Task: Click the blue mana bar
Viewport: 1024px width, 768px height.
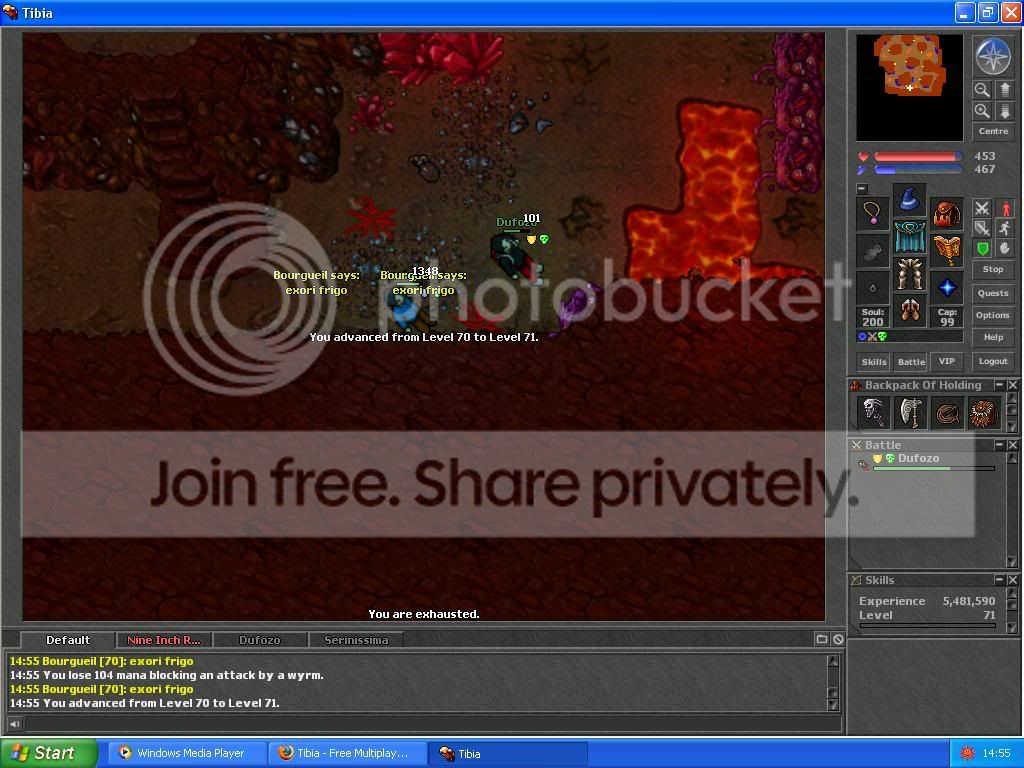Action: (x=918, y=170)
